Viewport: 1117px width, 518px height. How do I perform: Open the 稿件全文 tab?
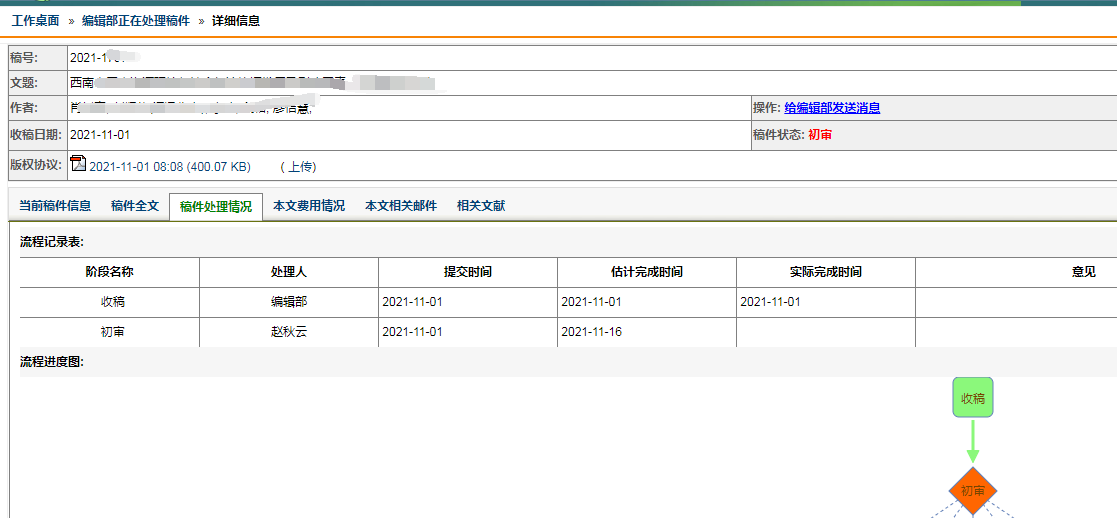pos(135,206)
